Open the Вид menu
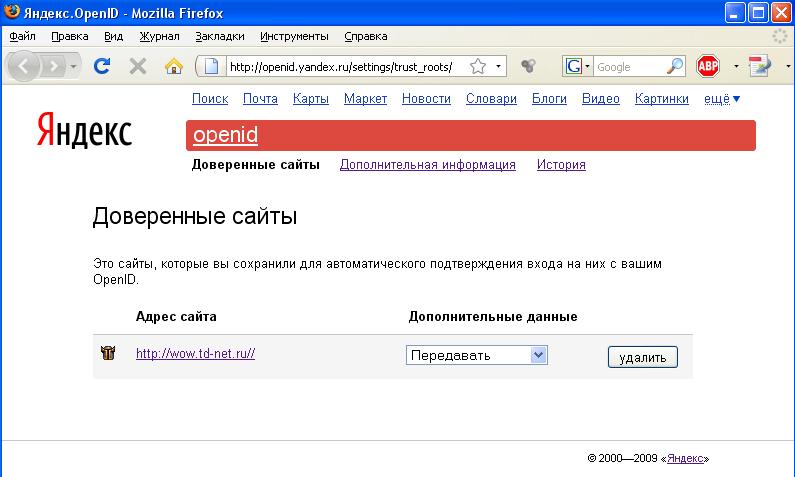This screenshot has height=477, width=795. coord(114,36)
